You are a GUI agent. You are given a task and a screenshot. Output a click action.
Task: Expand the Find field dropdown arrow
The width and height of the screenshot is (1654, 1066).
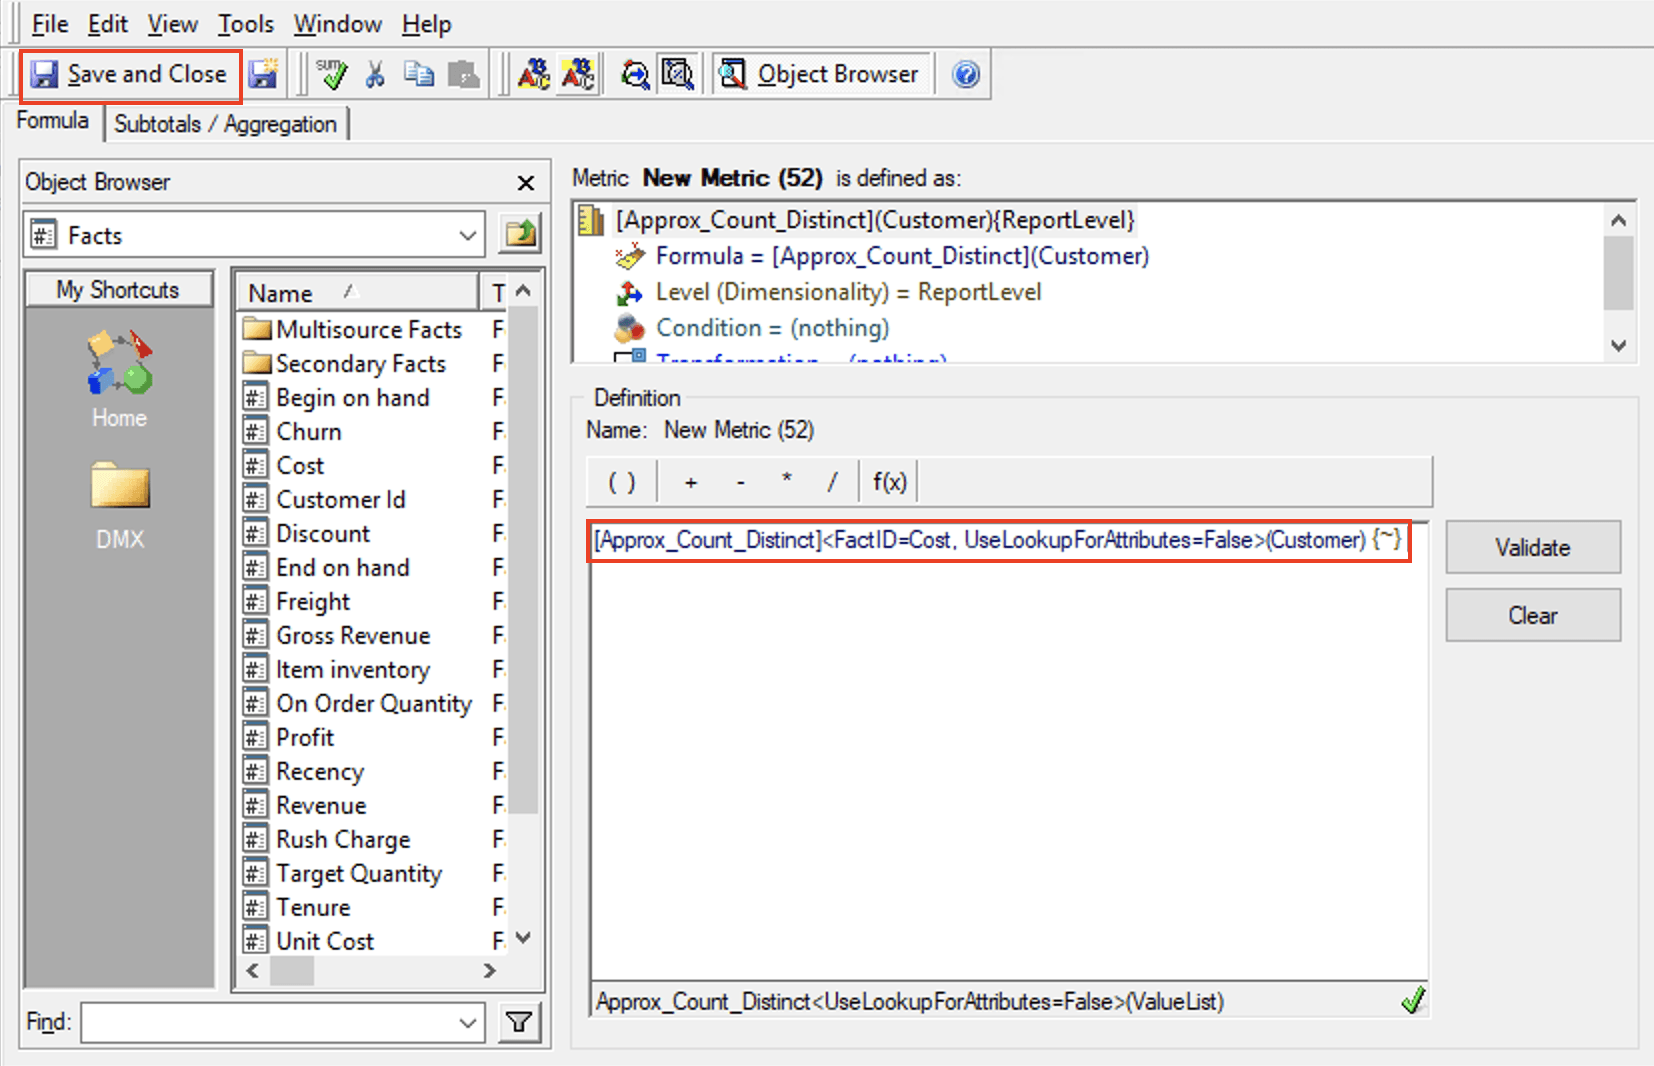pyautogui.click(x=467, y=1023)
